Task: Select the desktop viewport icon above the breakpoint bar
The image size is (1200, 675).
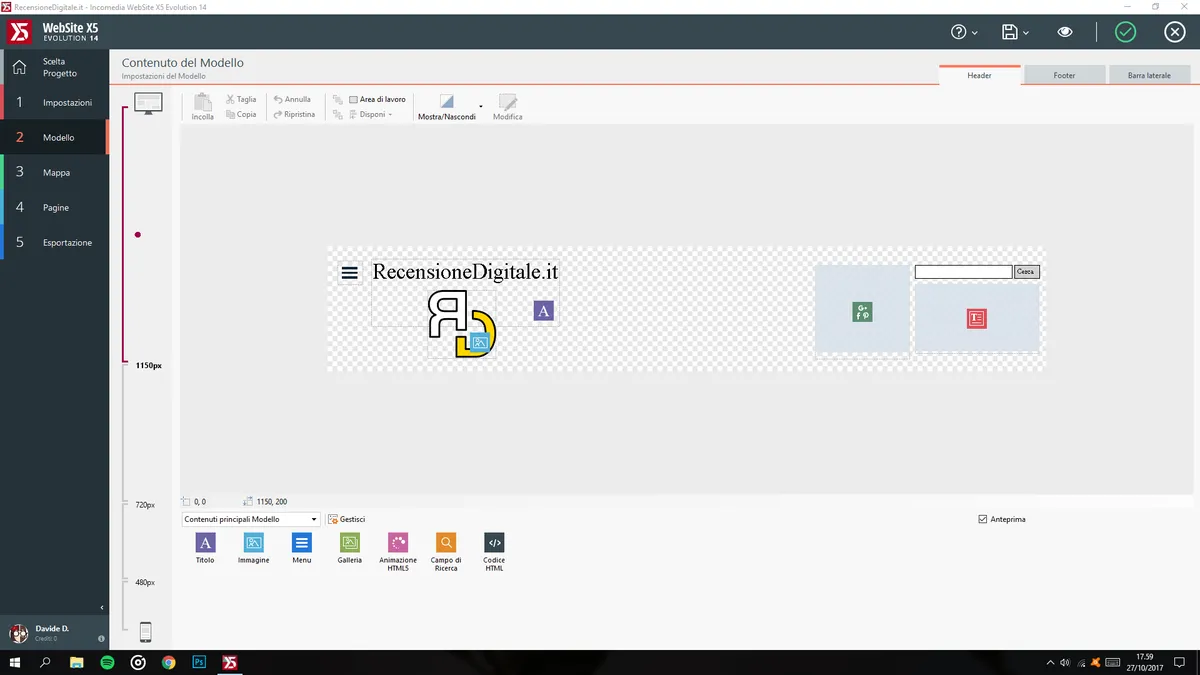Action: click(x=148, y=103)
